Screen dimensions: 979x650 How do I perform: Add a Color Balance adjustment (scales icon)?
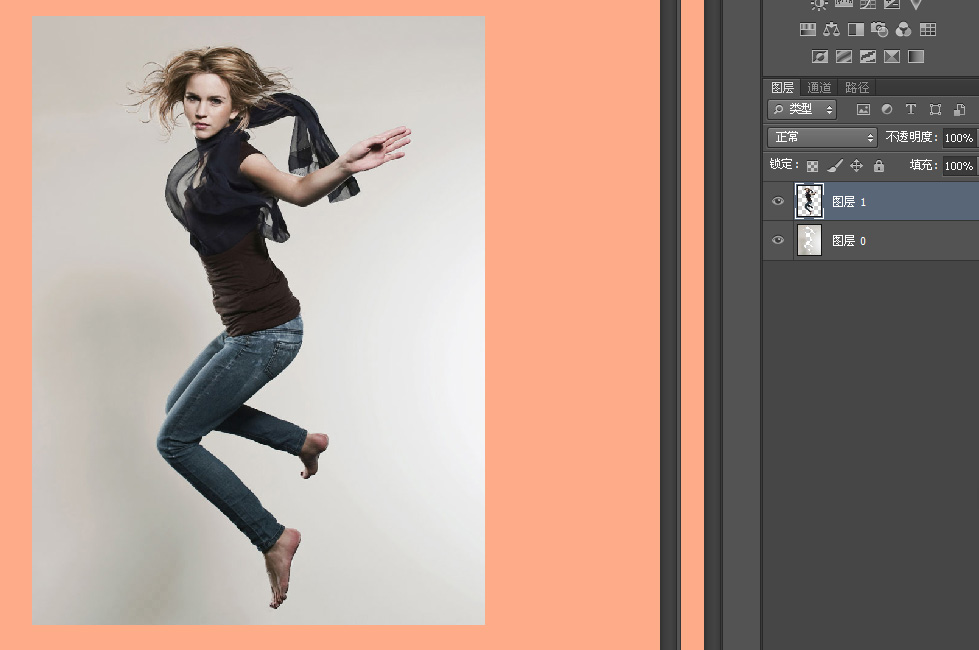832,30
